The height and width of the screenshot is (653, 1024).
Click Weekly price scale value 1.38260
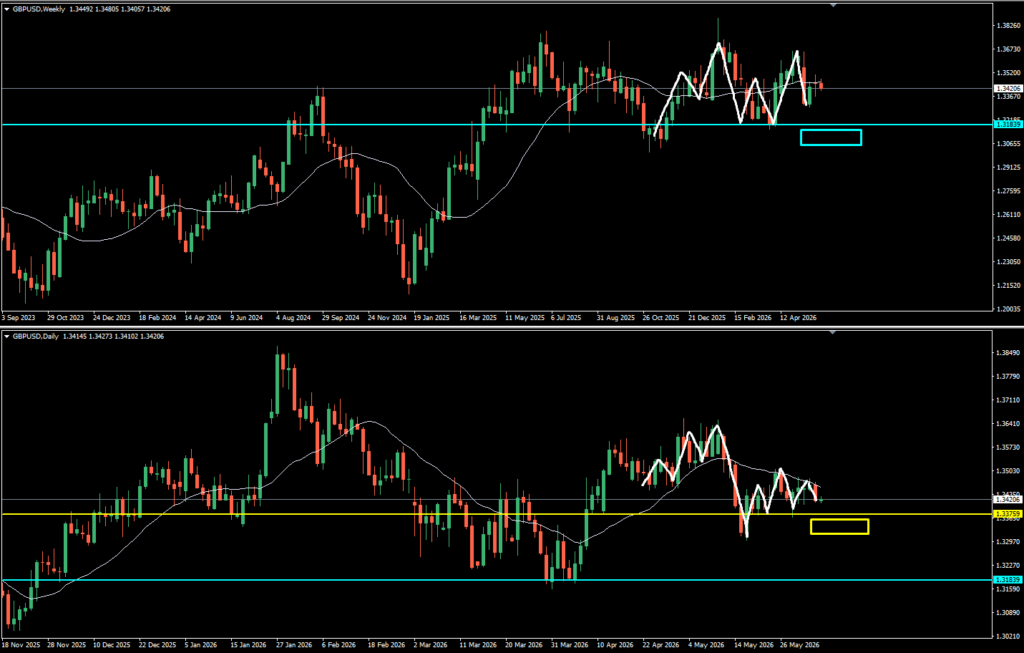(x=1009, y=25)
